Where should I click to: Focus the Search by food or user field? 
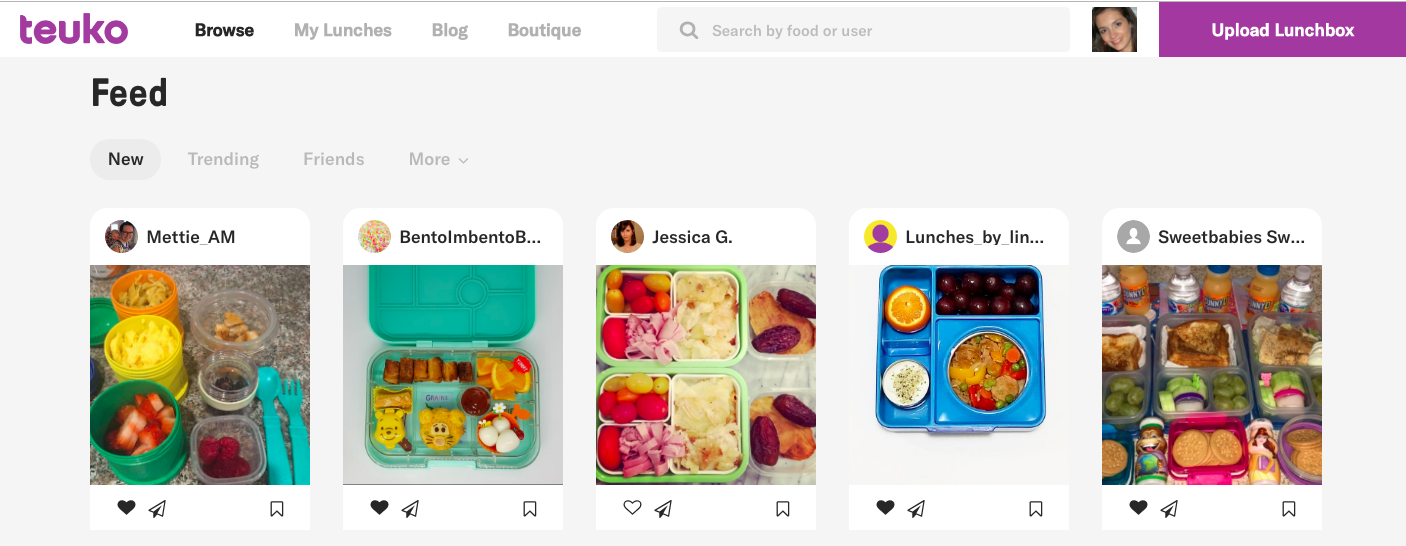(x=863, y=30)
